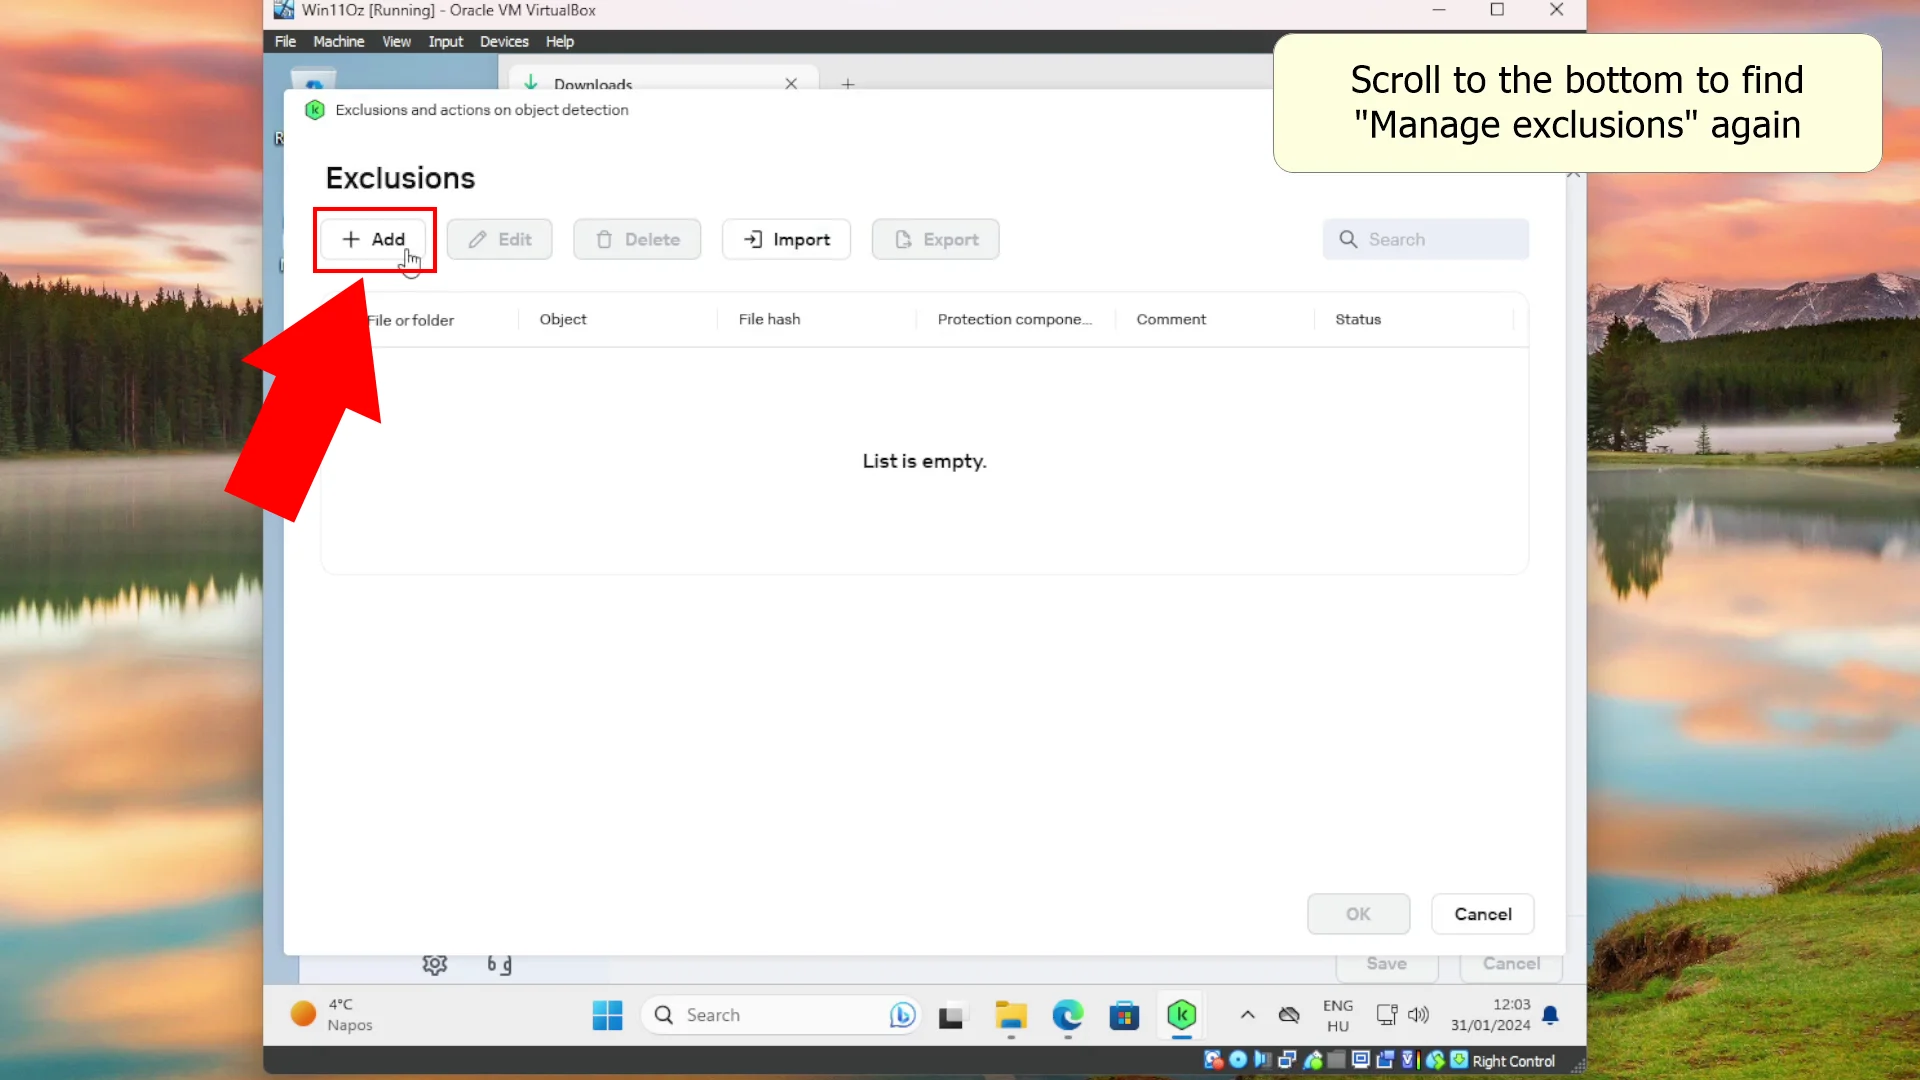The width and height of the screenshot is (1920, 1080).
Task: Click VirtualBox CPU virtualization status icon
Action: pos(1409,1060)
